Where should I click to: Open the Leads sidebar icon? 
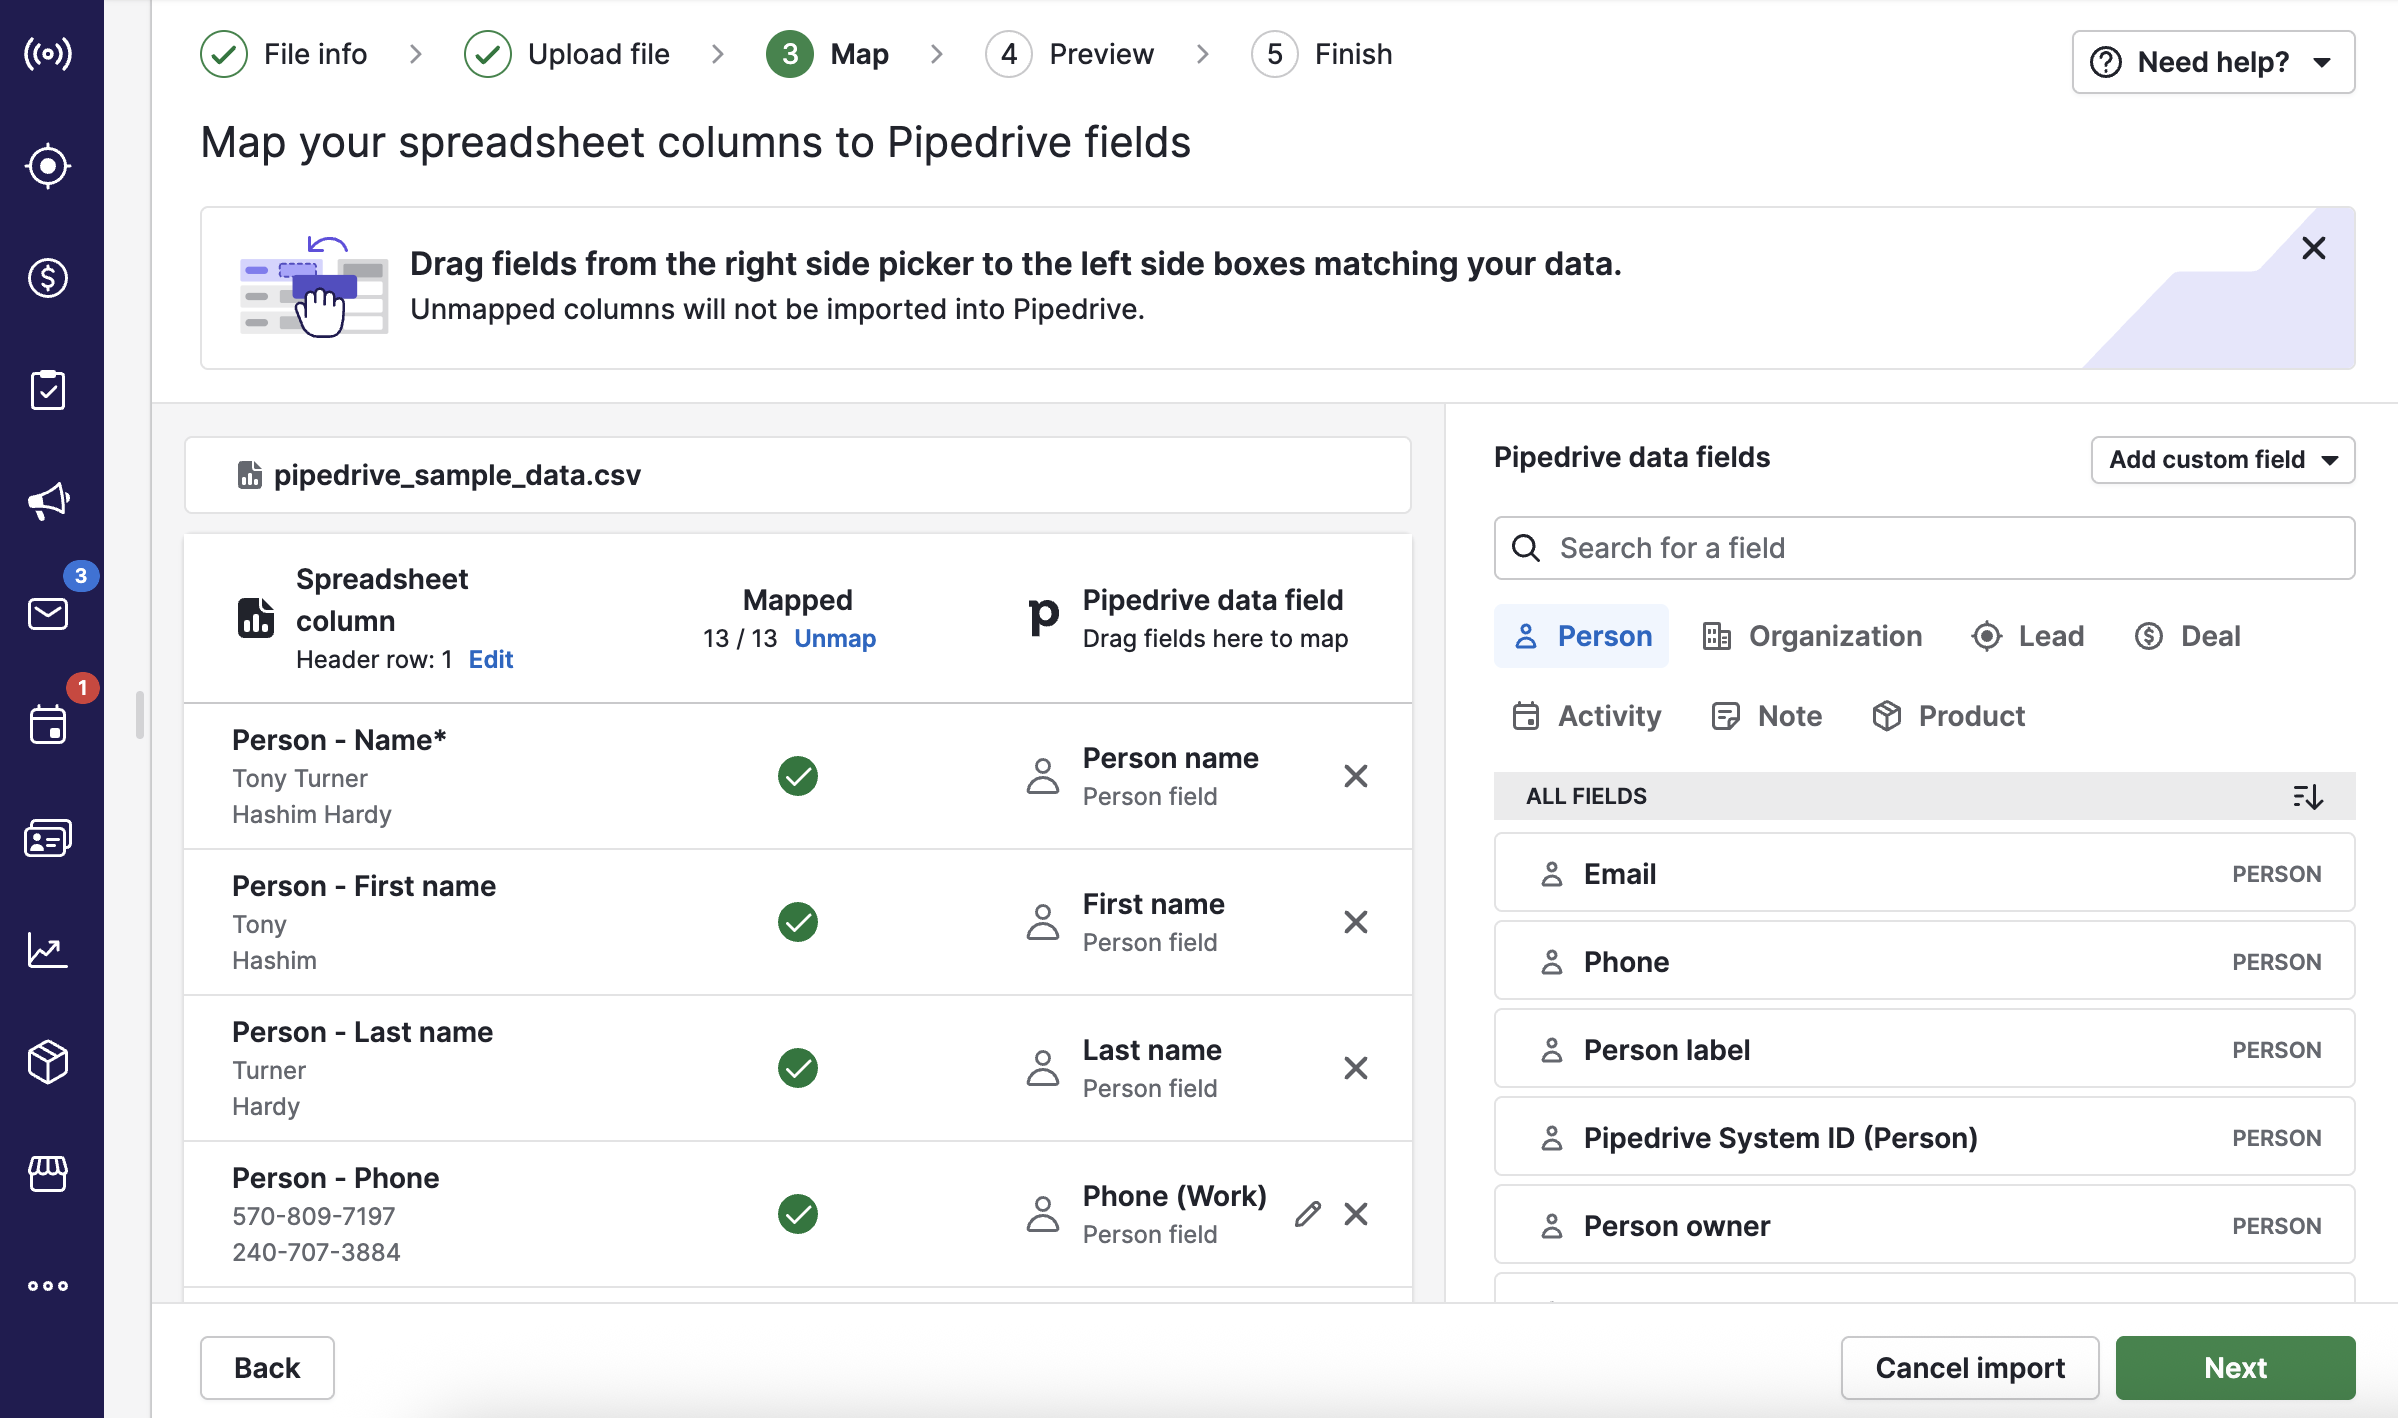tap(48, 166)
